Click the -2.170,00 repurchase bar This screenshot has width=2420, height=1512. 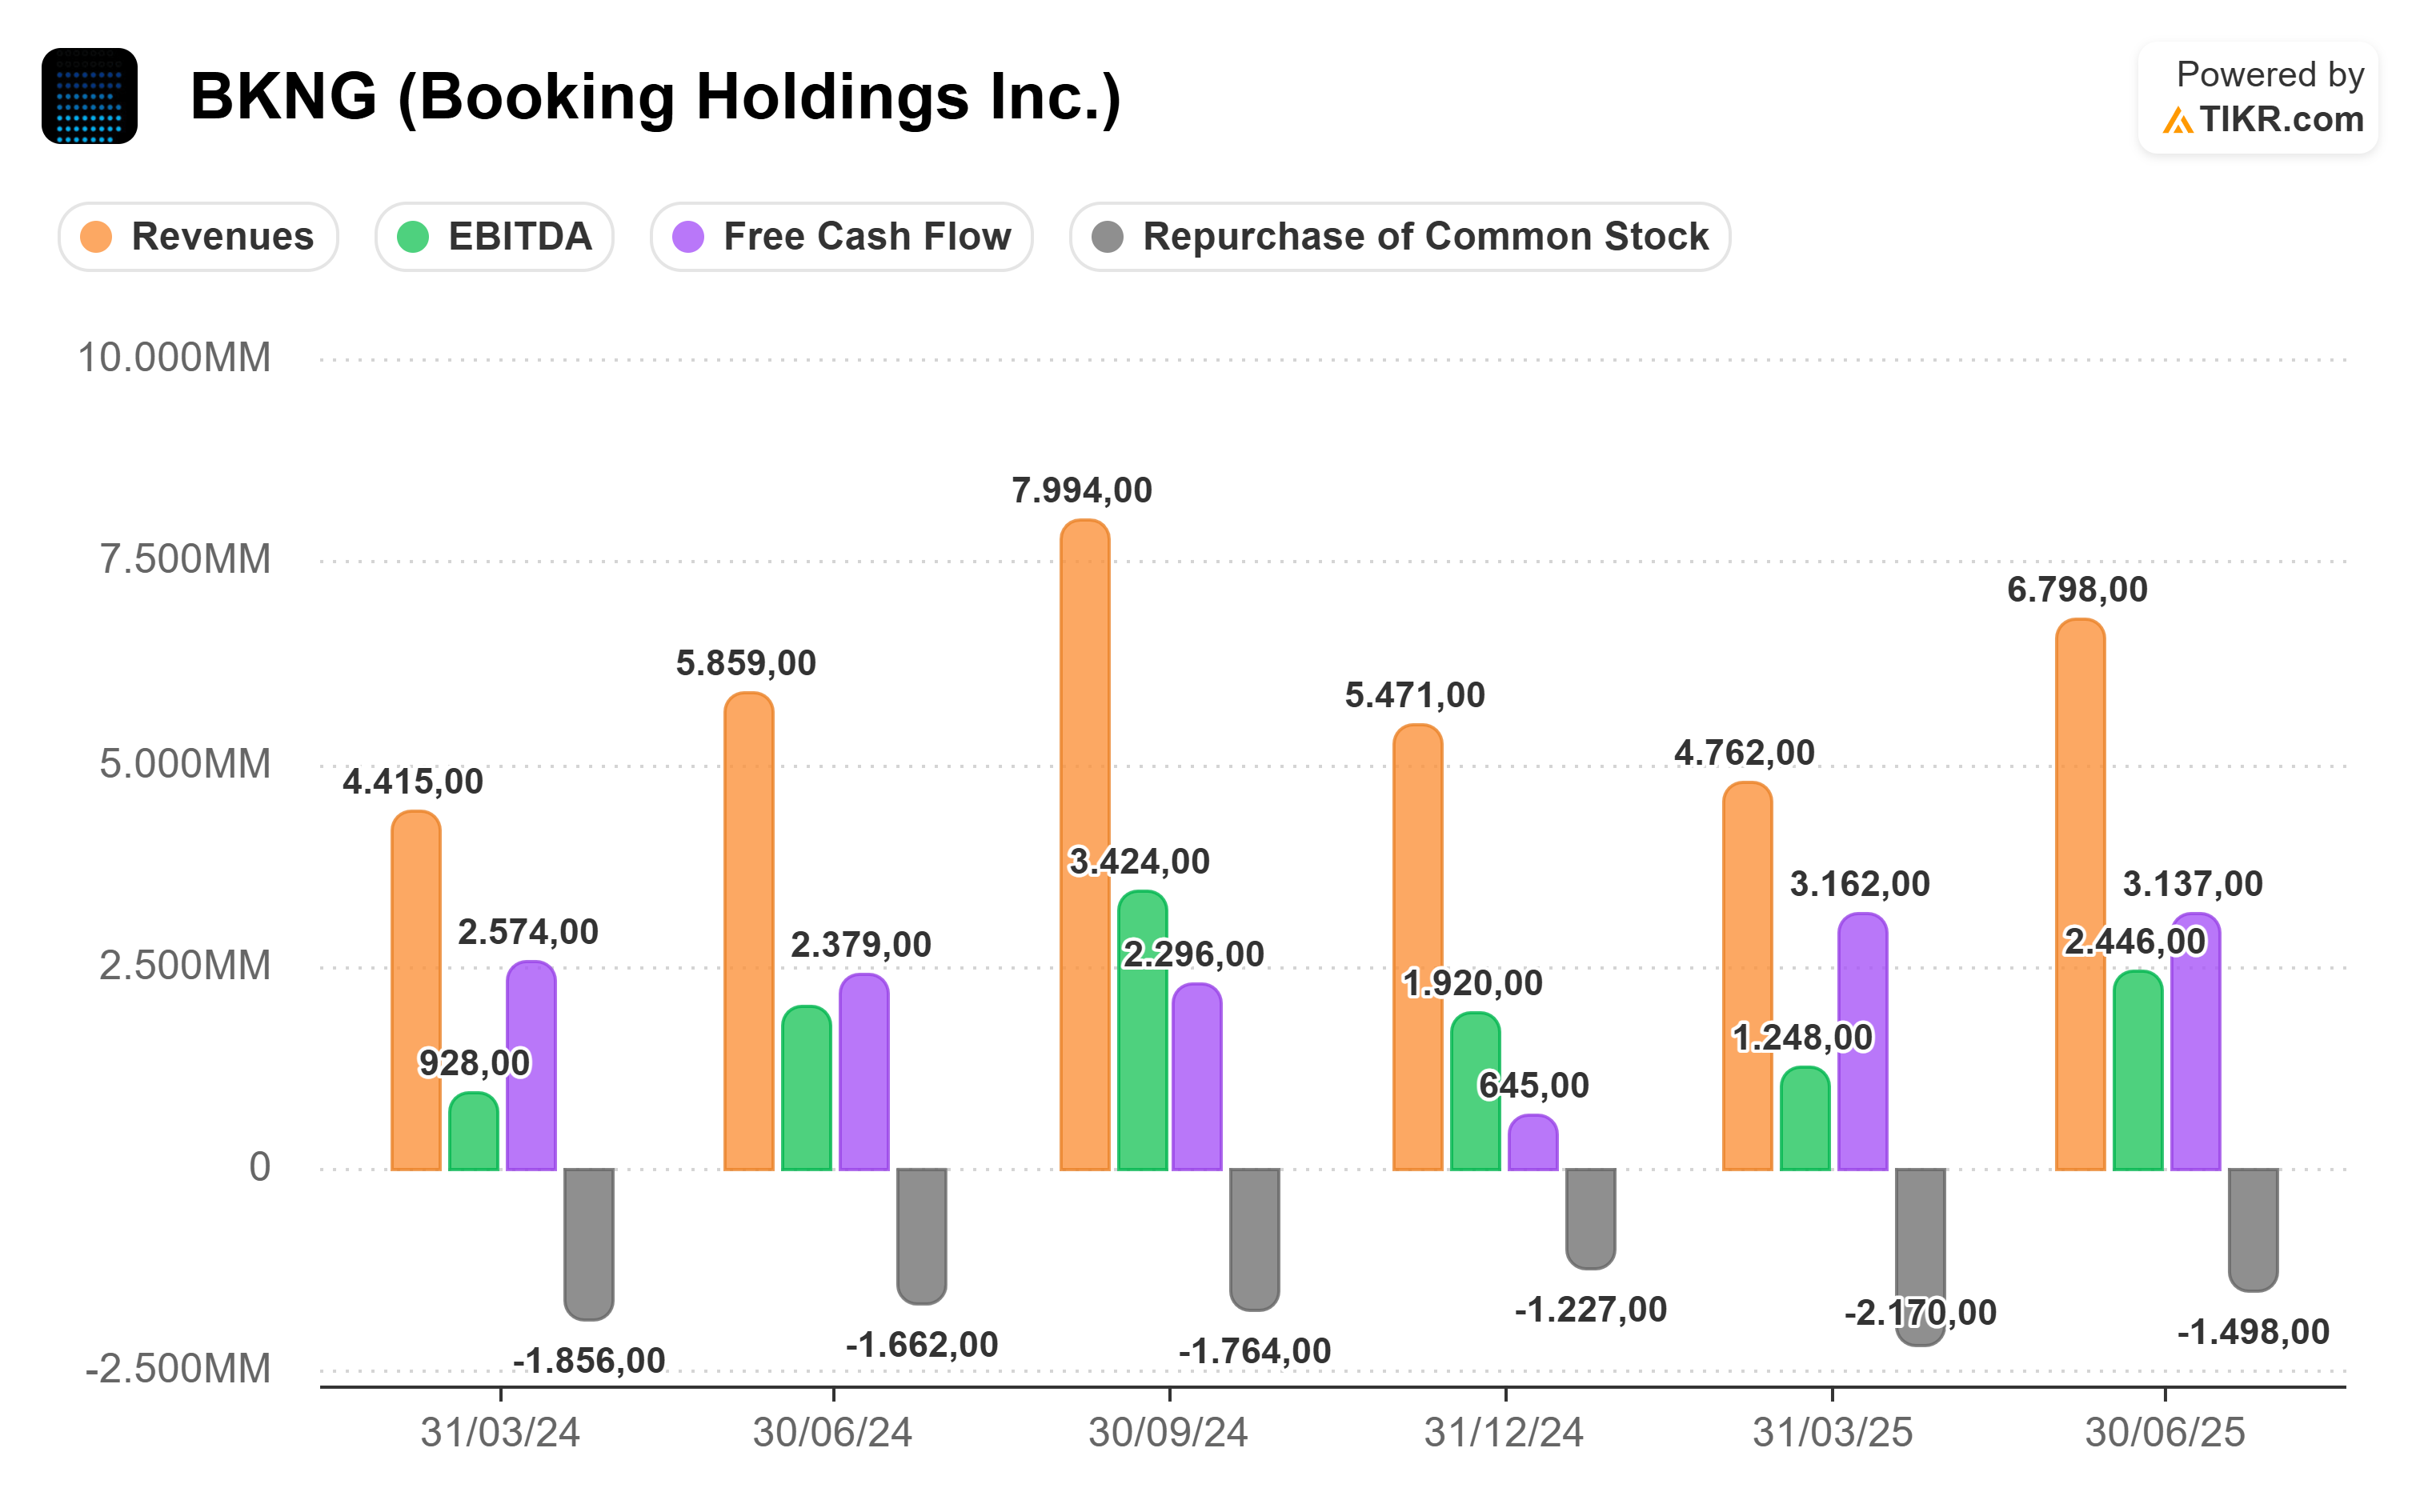tap(1920, 1240)
